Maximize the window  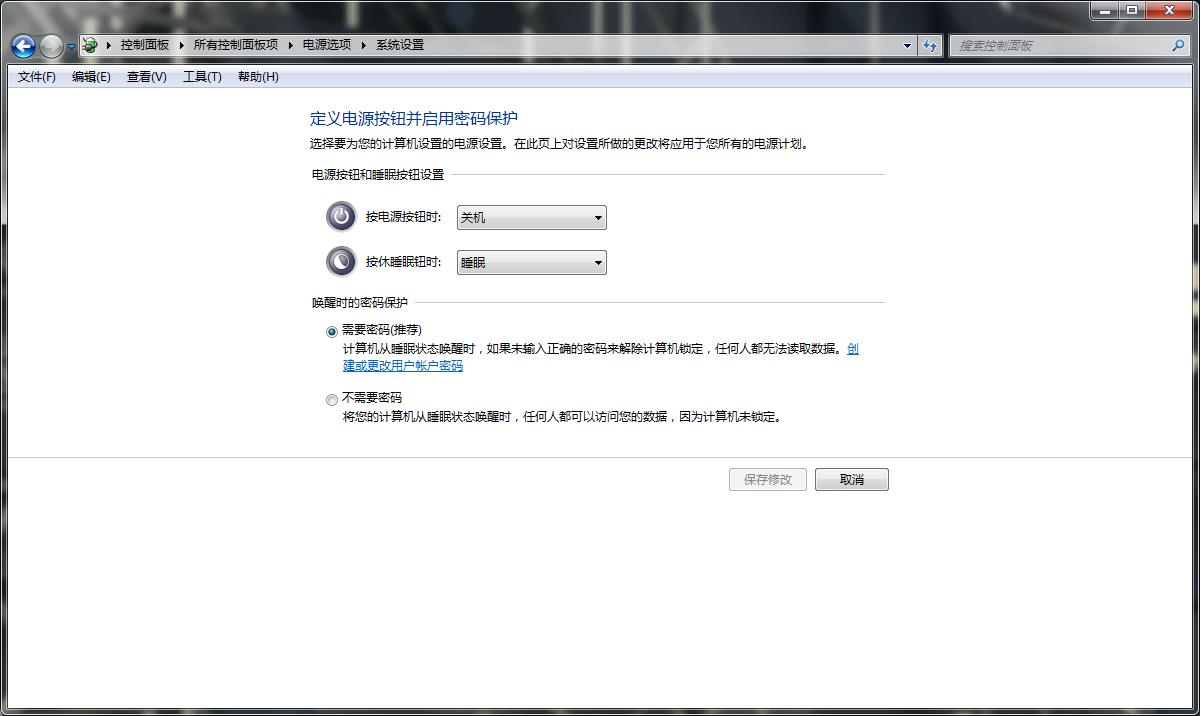[1131, 10]
